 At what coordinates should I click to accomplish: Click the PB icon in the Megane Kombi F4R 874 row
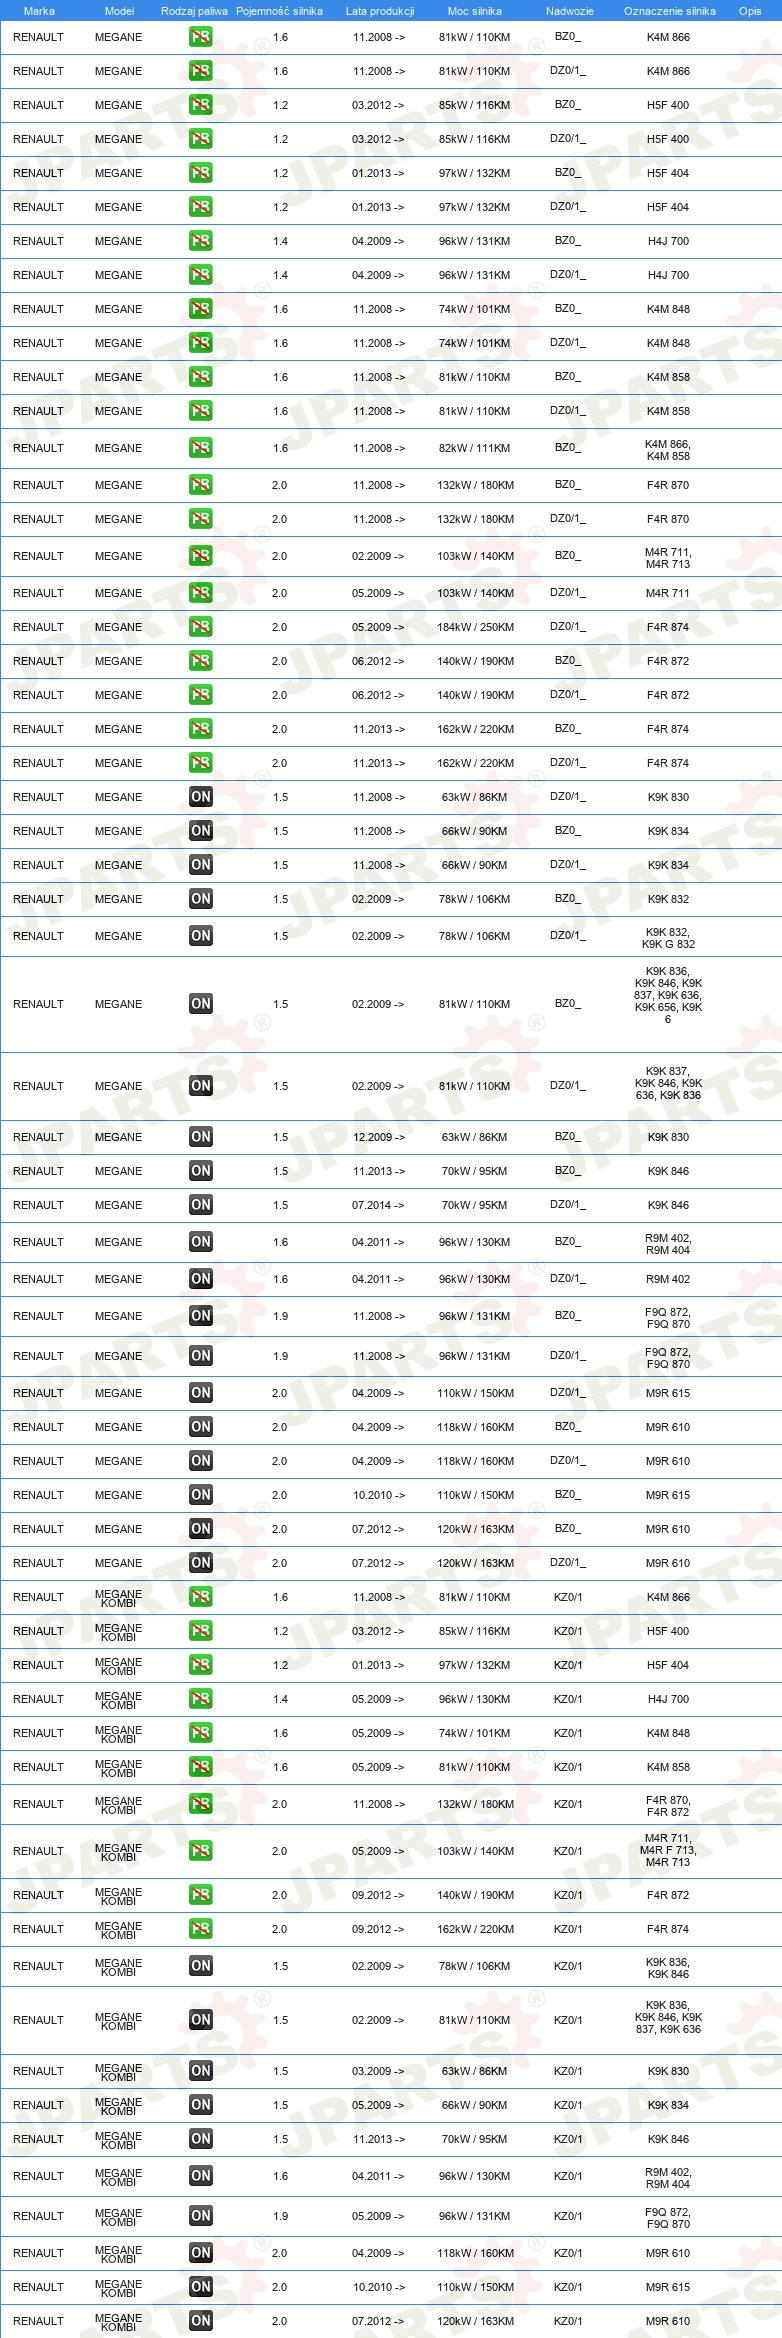[x=201, y=1929]
